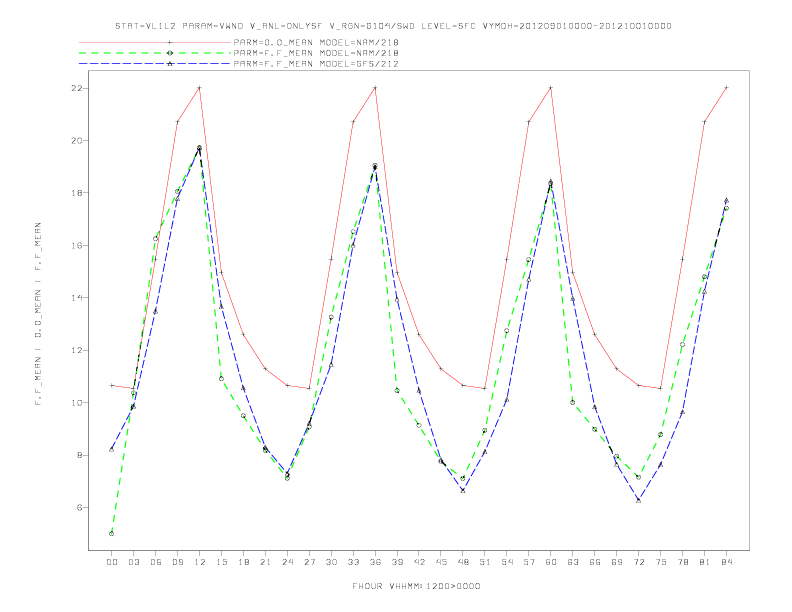Click x-axis forecast hour label 57

tap(529, 562)
